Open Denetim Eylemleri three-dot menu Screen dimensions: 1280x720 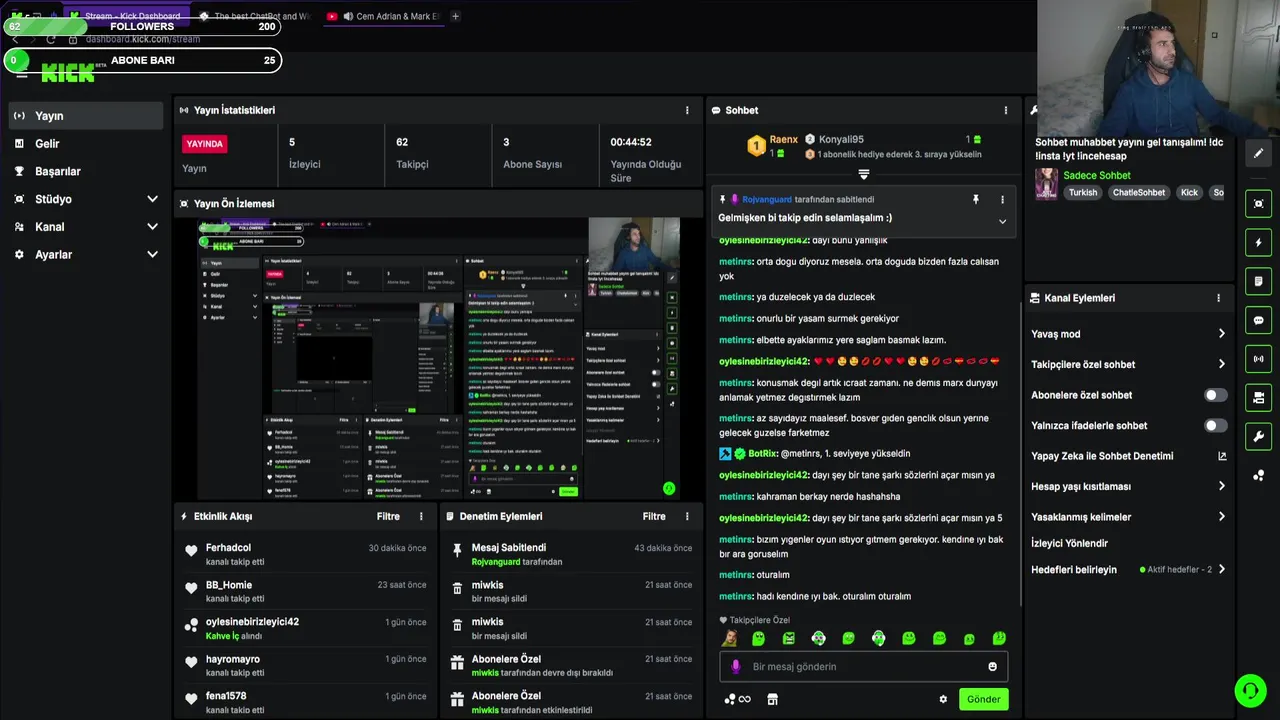coord(687,516)
